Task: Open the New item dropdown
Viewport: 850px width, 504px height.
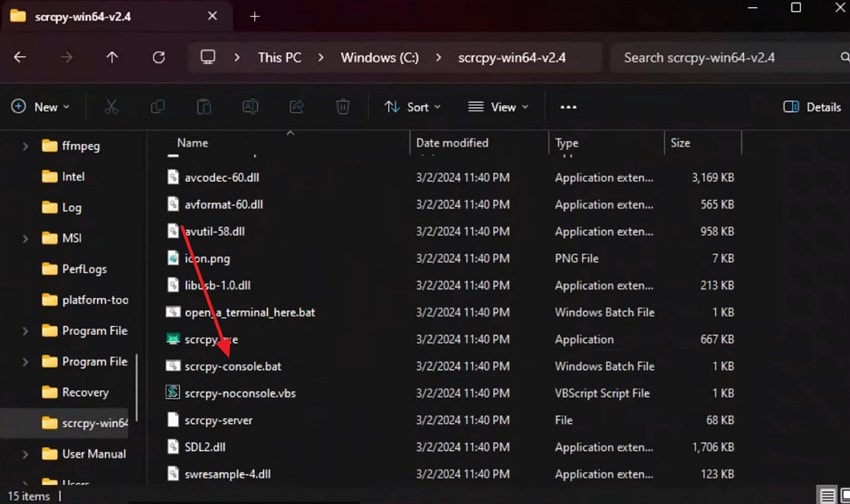Action: pos(41,107)
